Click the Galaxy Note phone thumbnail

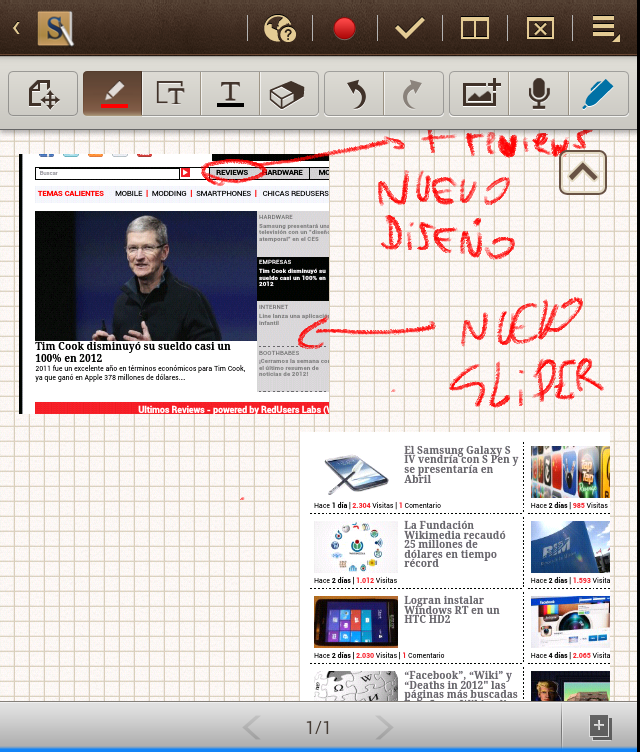tap(356, 473)
